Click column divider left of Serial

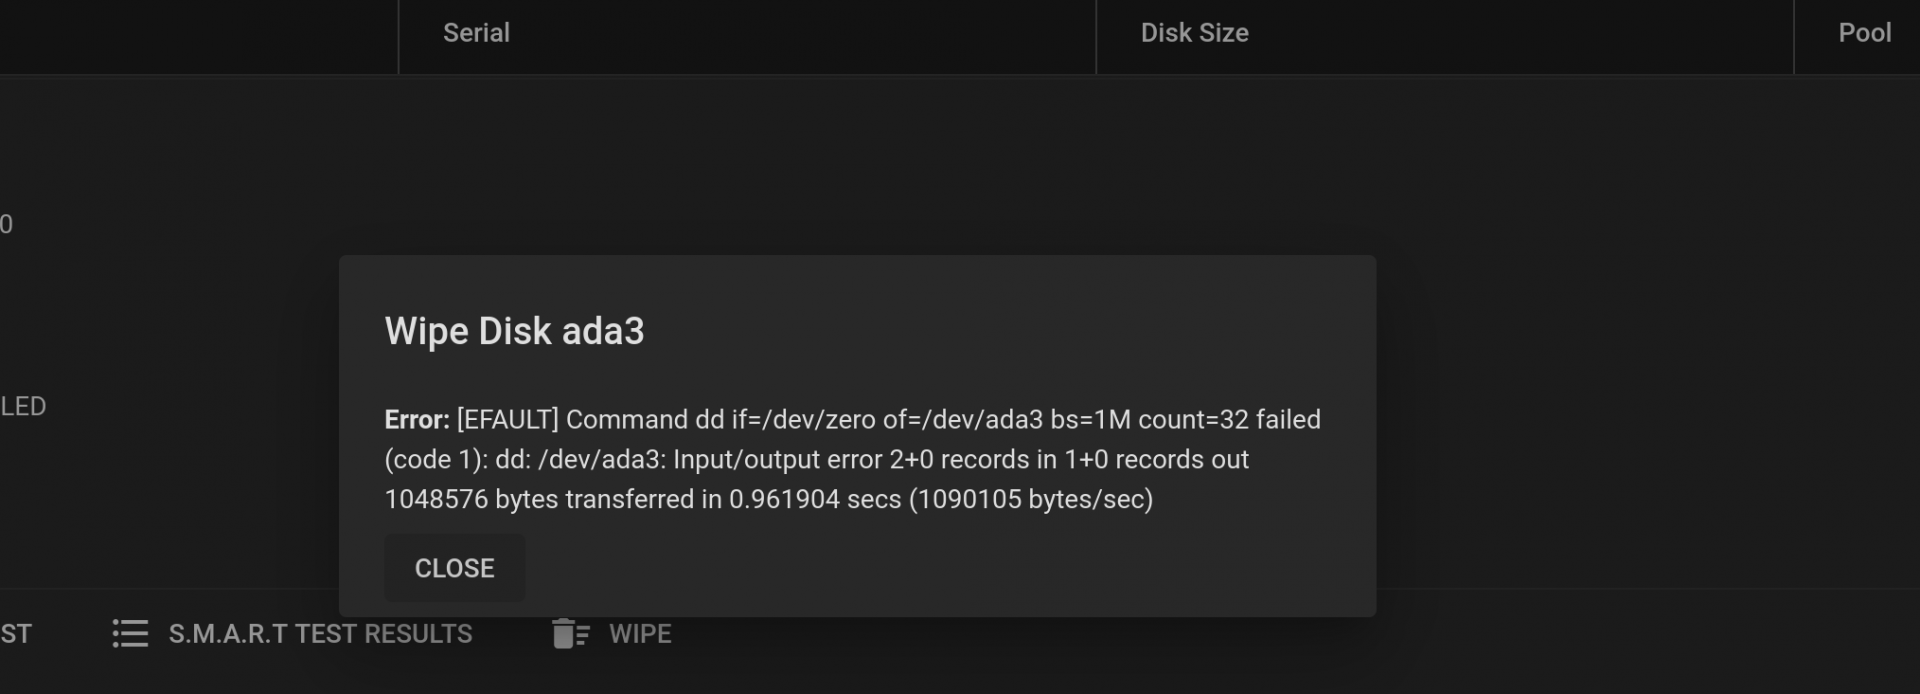(398, 36)
